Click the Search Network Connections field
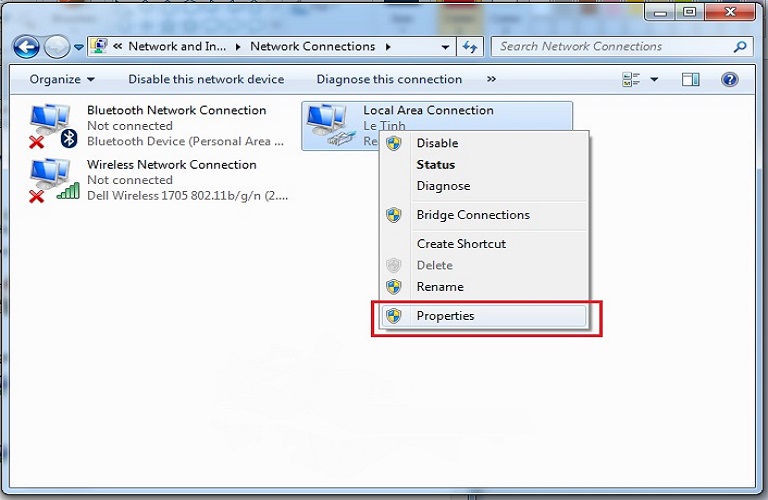 610,46
